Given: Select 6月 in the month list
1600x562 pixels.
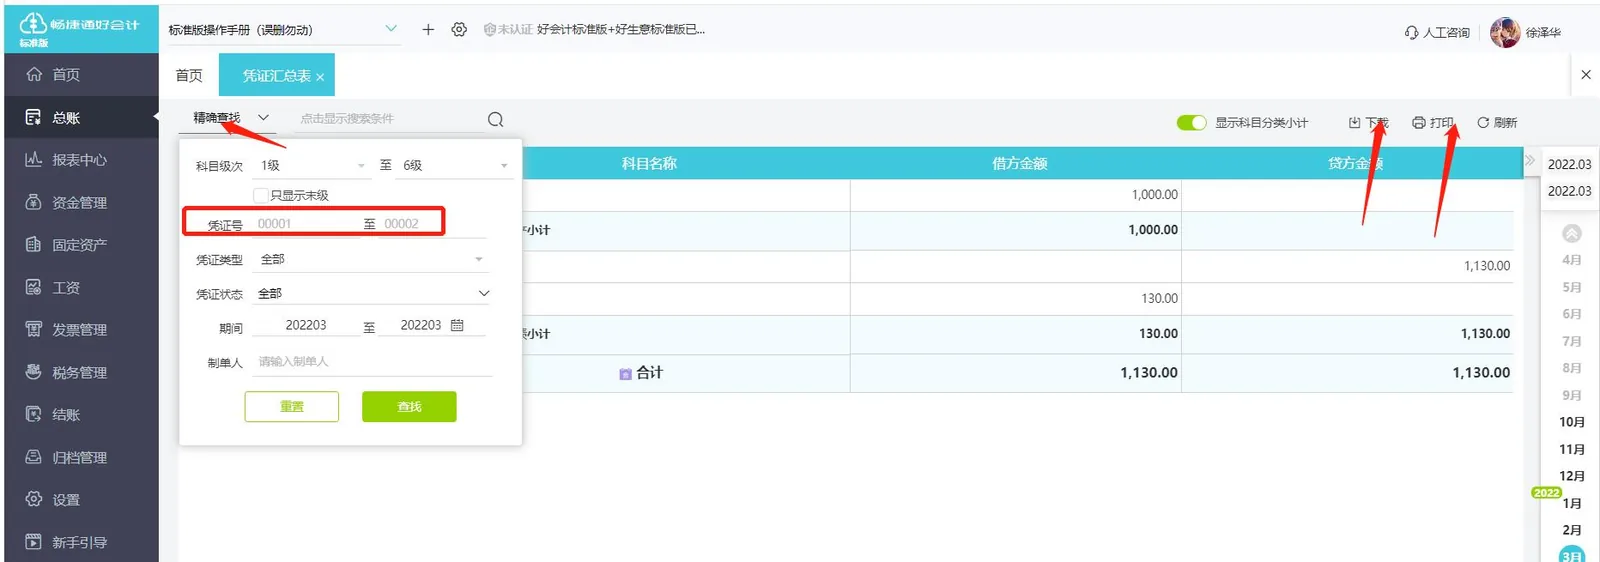Looking at the screenshot, I should tap(1572, 314).
